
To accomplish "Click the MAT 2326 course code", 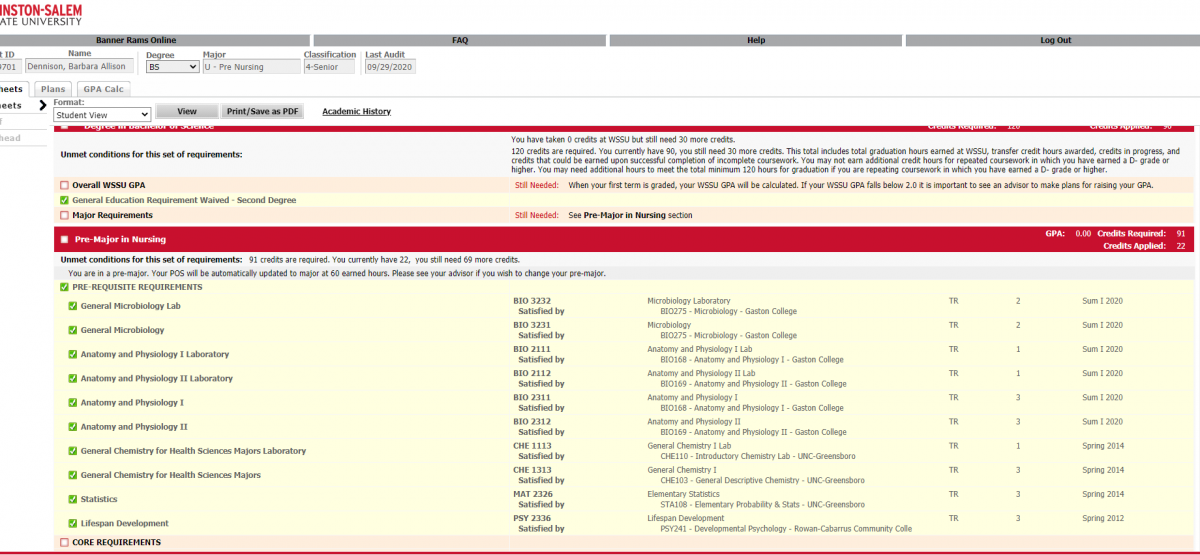I will (x=532, y=494).
